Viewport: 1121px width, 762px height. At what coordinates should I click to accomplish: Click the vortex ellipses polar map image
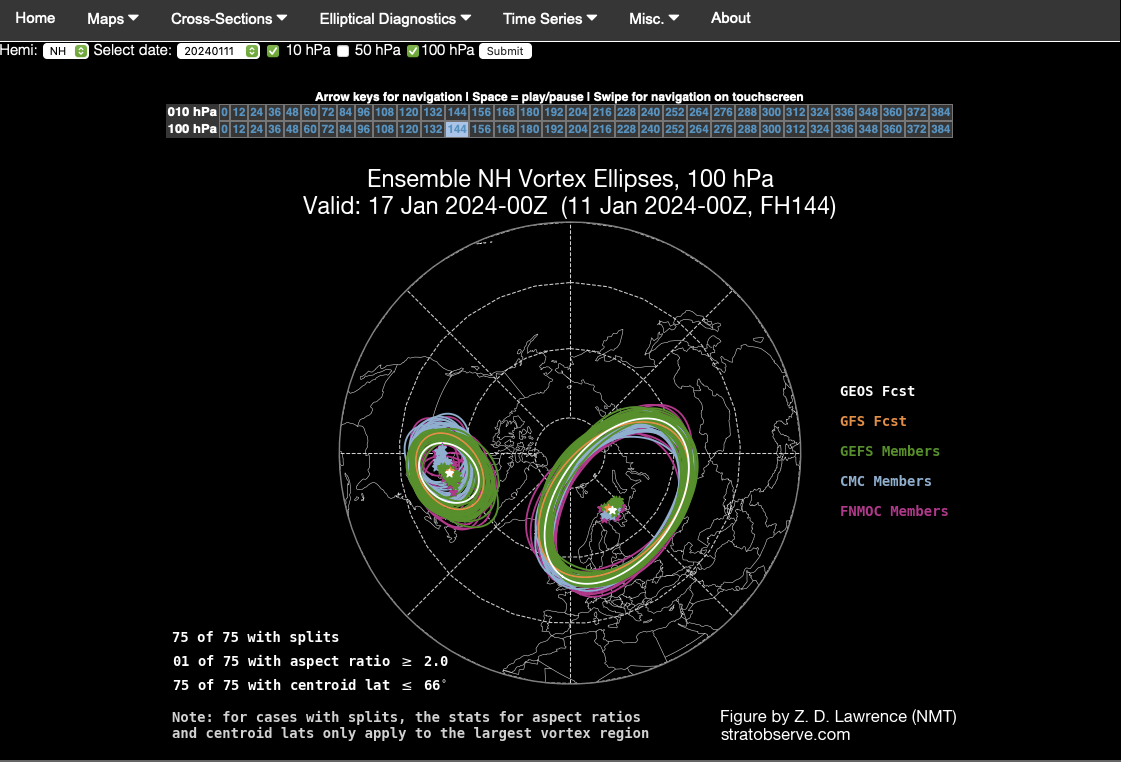tap(570, 450)
